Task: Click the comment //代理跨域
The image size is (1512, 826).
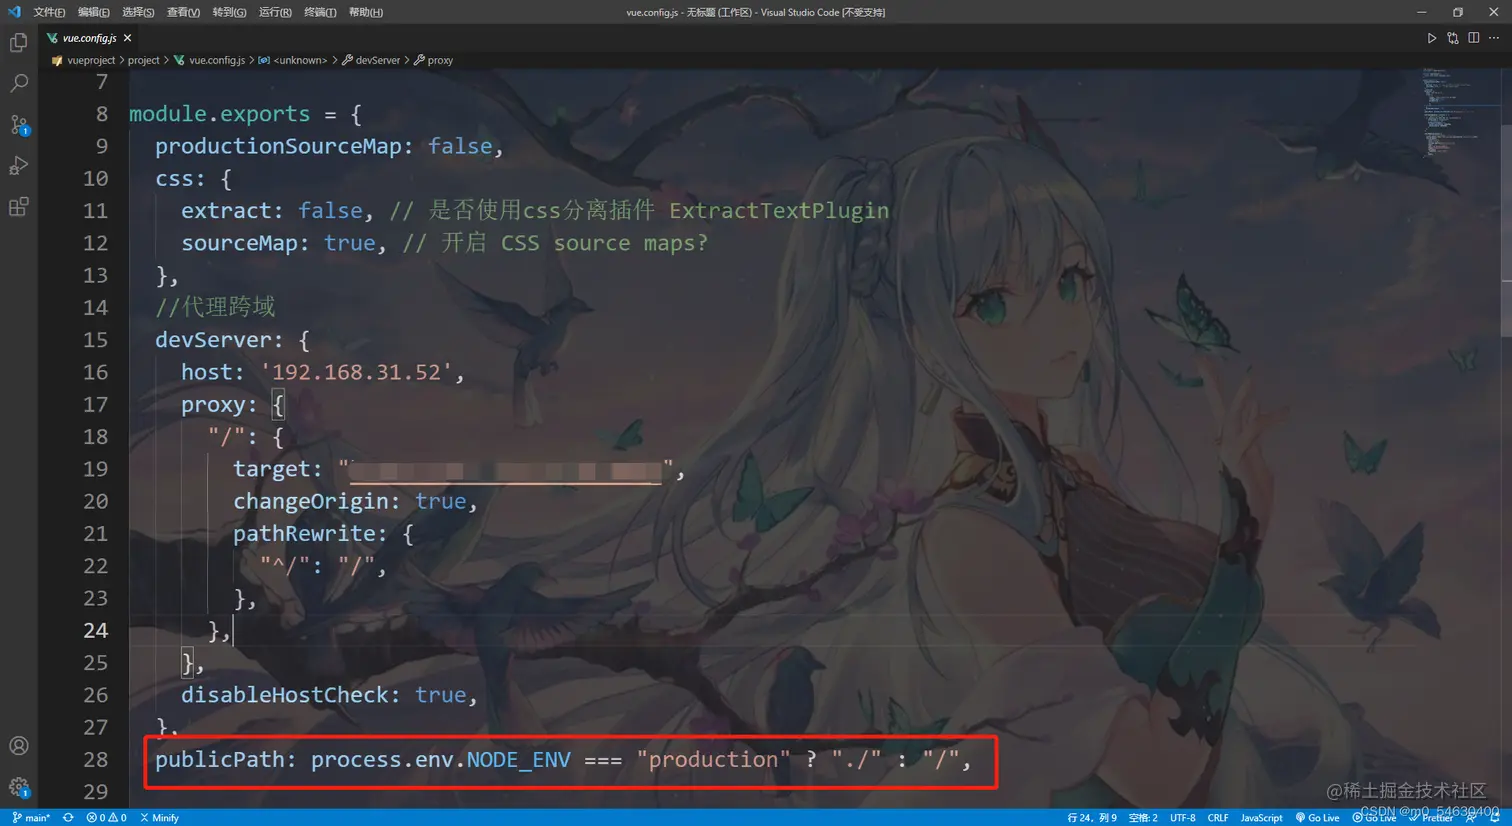Action: pyautogui.click(x=215, y=307)
